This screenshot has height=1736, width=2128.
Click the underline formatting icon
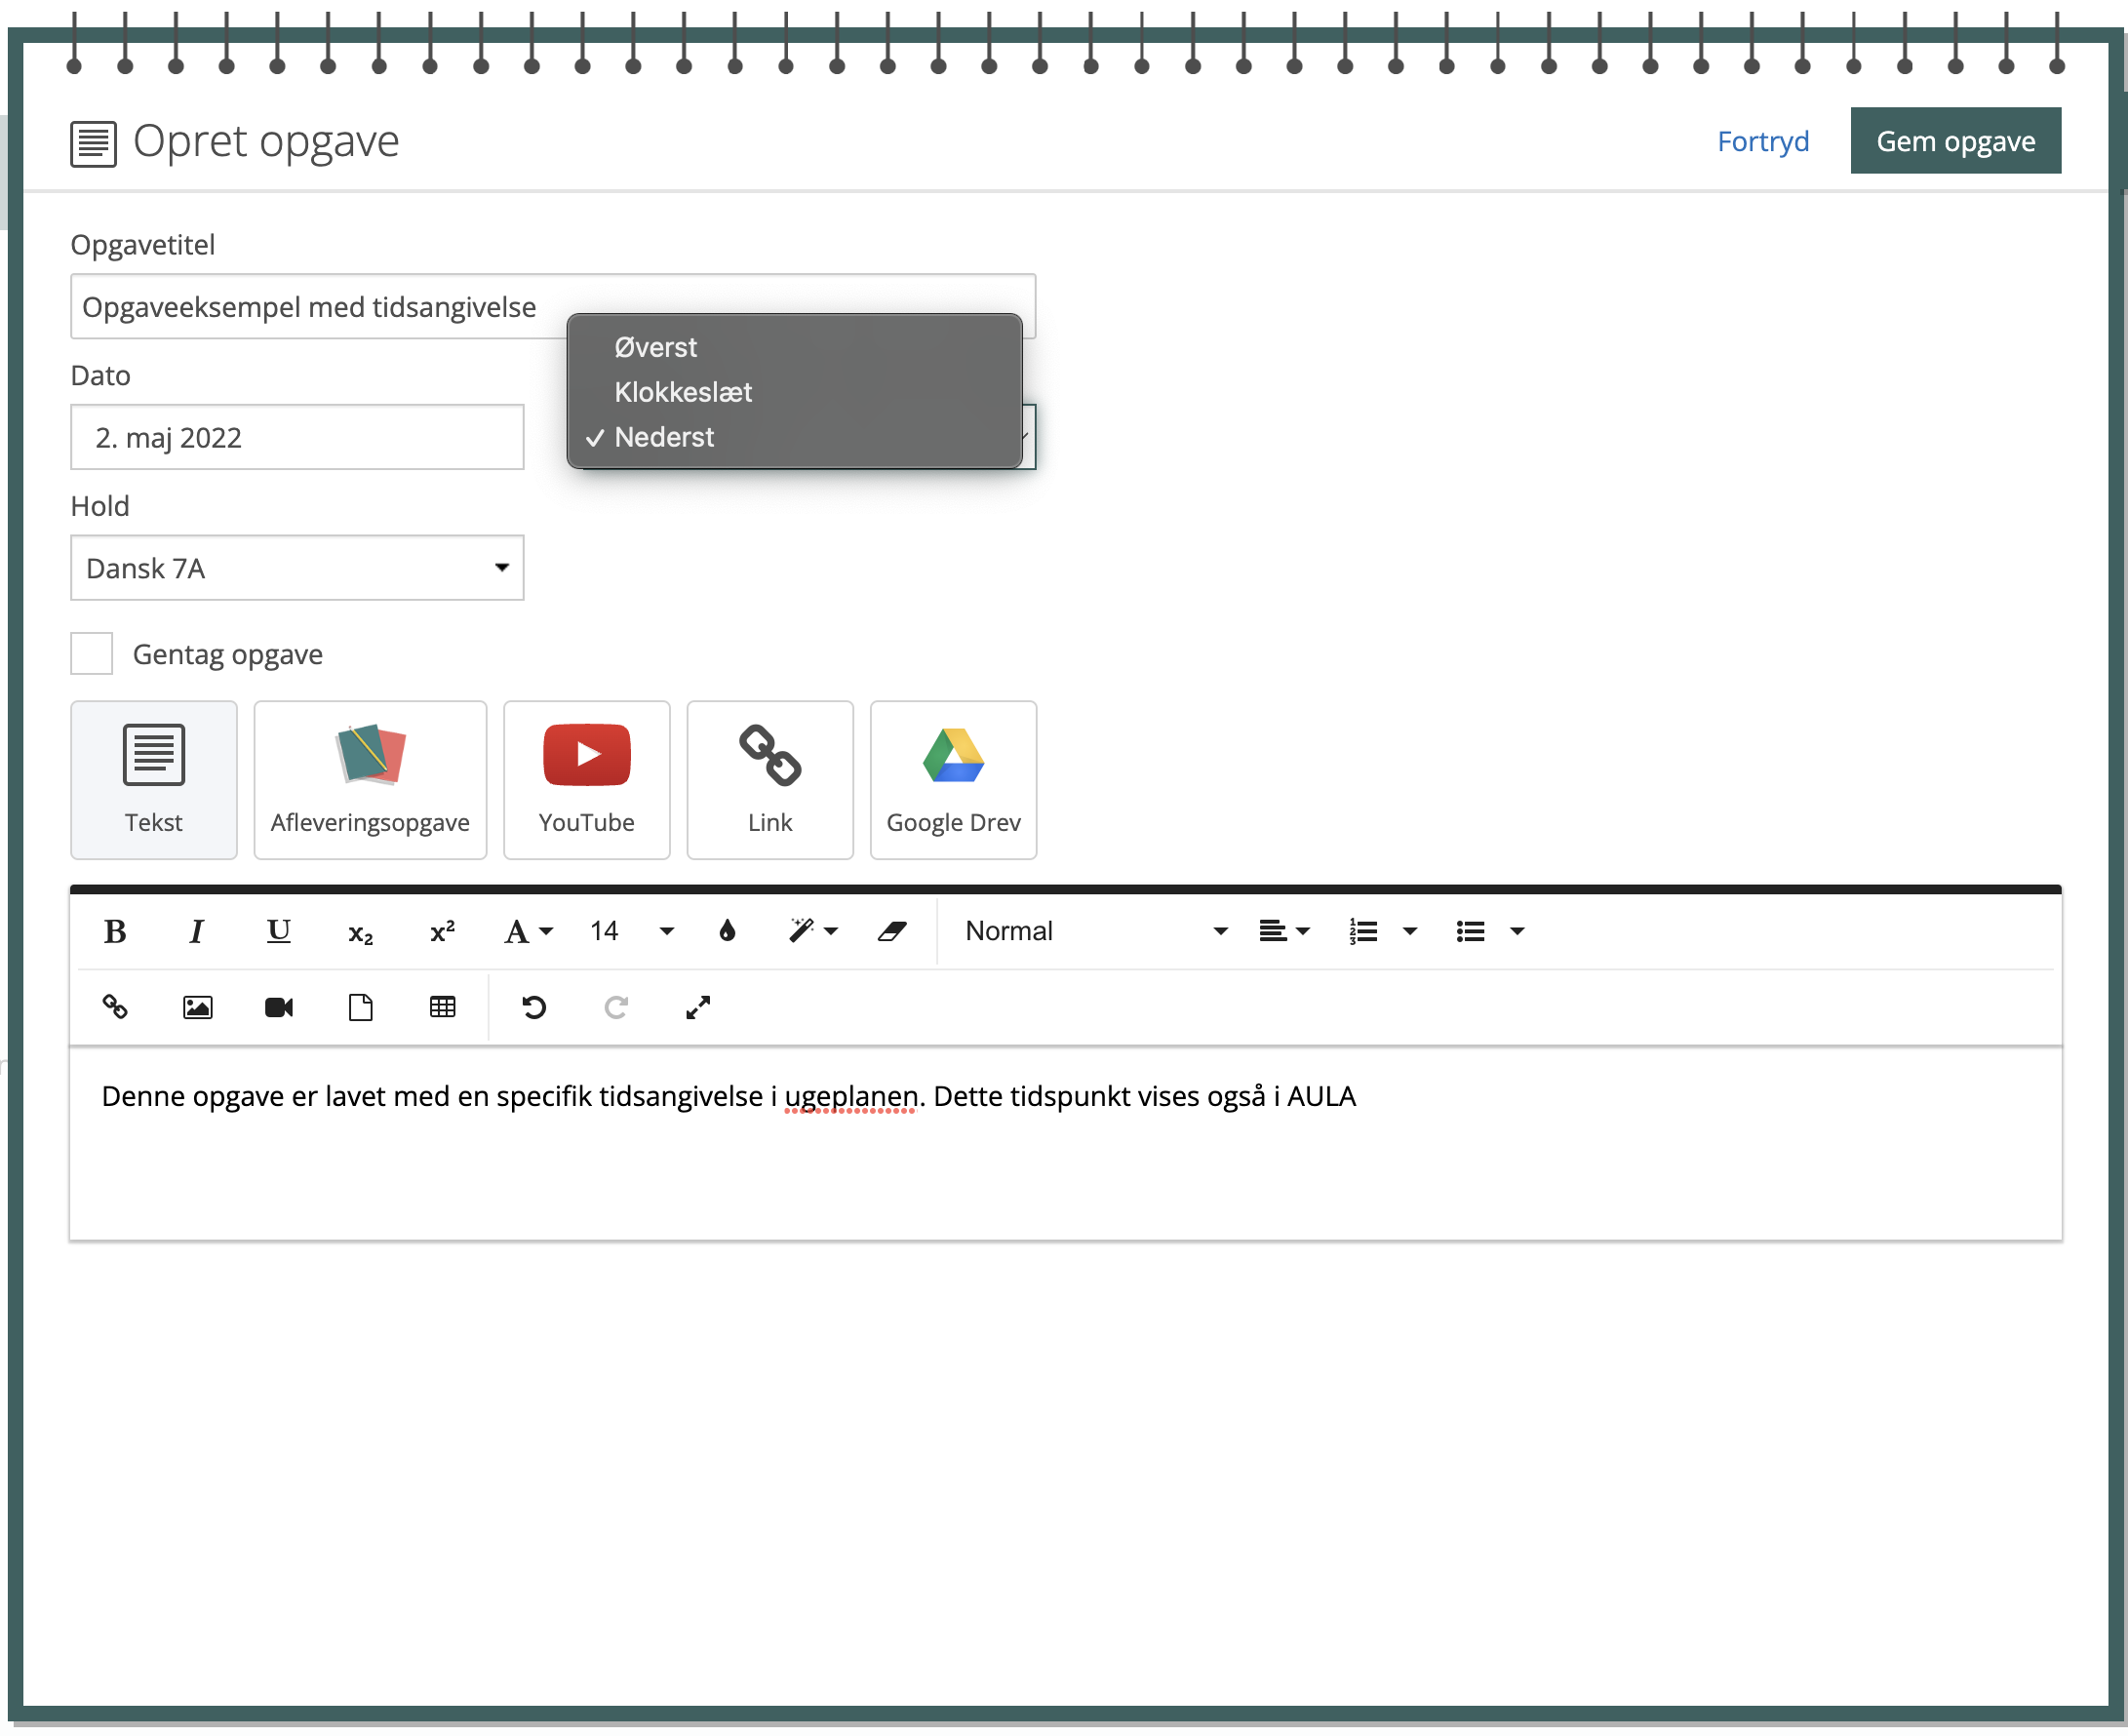[x=278, y=932]
